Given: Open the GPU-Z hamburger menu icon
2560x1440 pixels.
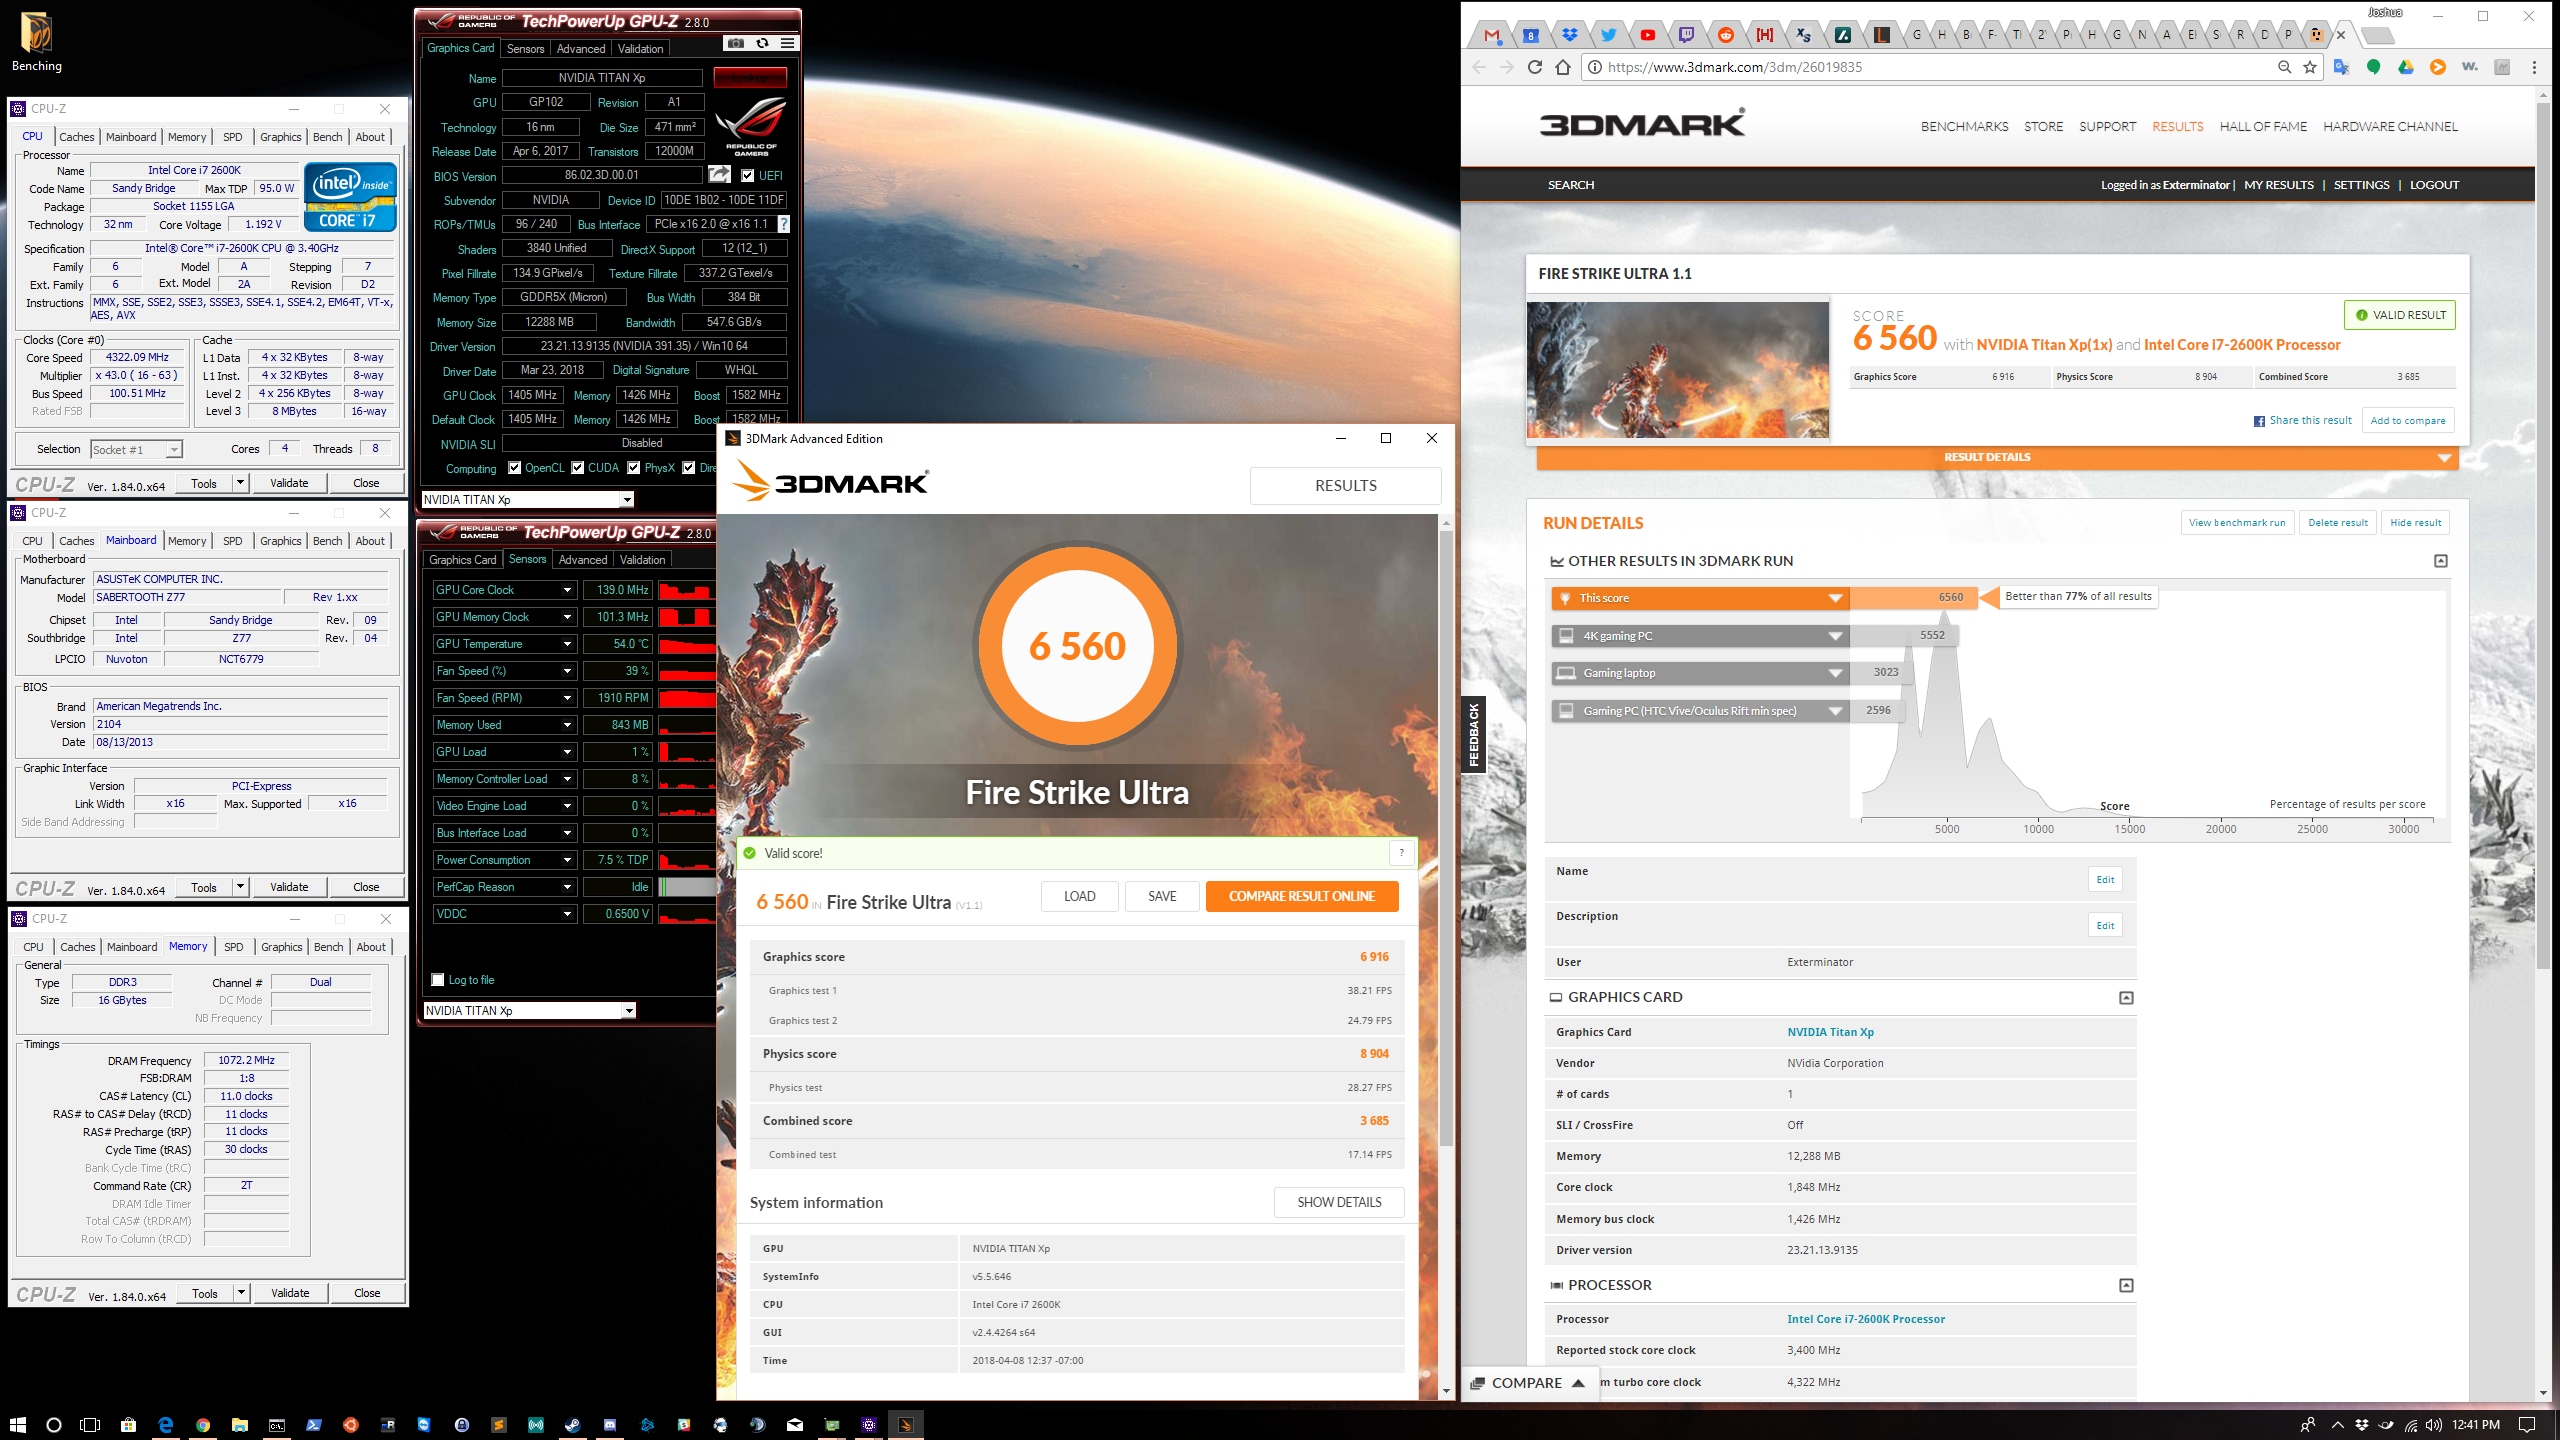Looking at the screenshot, I should (788, 44).
